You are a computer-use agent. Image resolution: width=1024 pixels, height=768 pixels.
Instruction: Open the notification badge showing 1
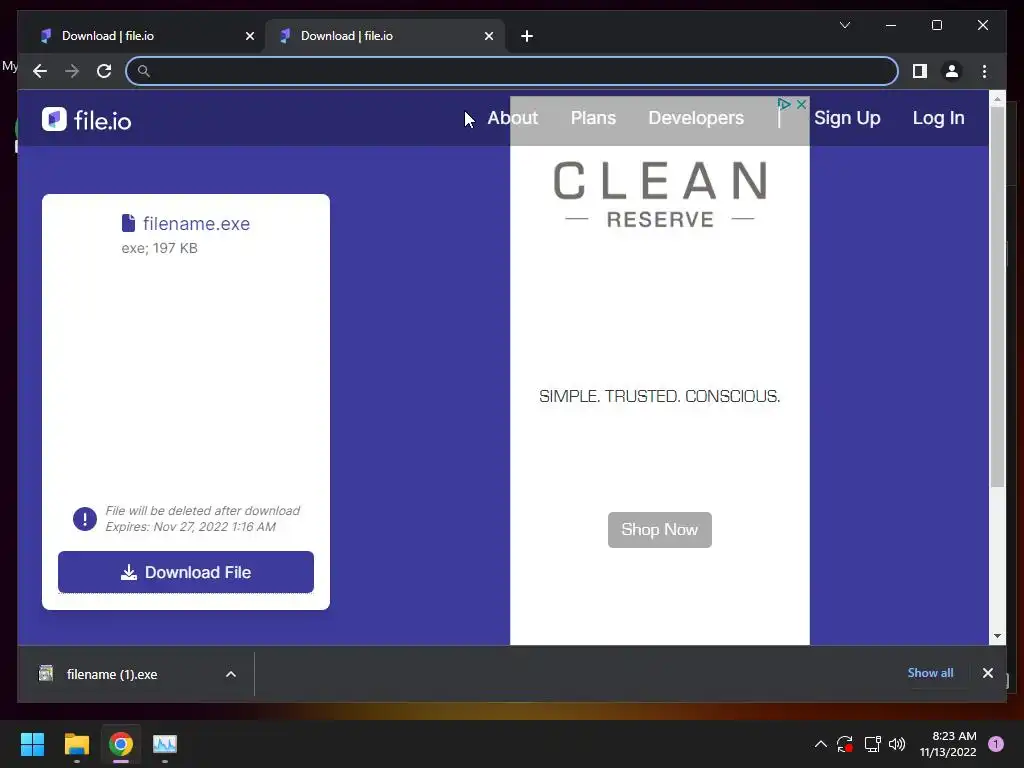(x=995, y=744)
